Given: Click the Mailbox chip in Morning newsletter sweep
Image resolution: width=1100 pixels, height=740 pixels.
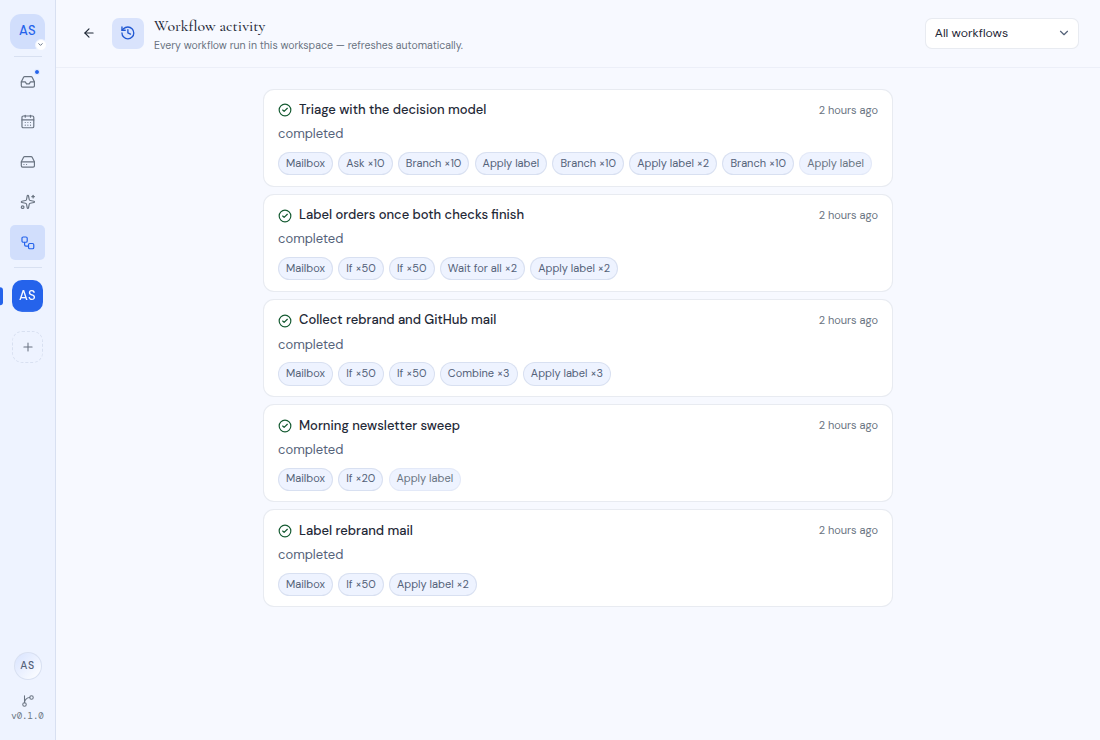Looking at the screenshot, I should (x=305, y=479).
